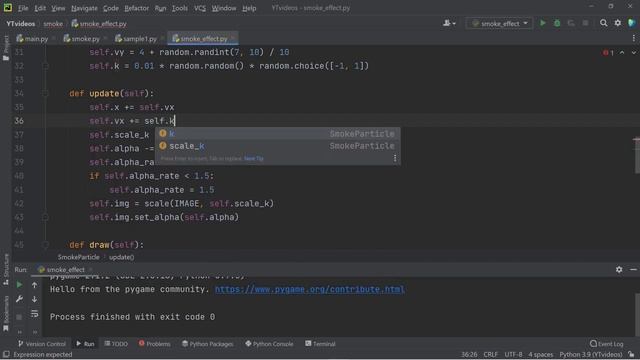
Task: Open the Navigate menu
Action: tap(84, 8)
